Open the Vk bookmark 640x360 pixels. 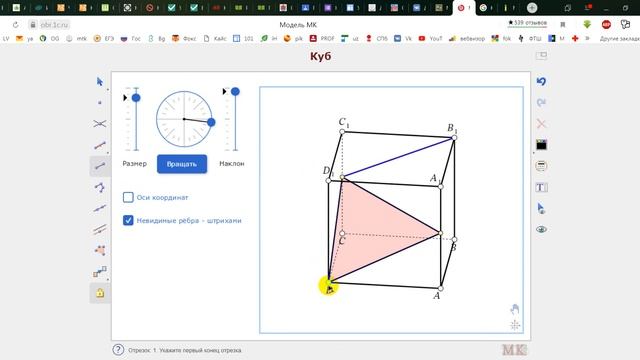click(403, 38)
